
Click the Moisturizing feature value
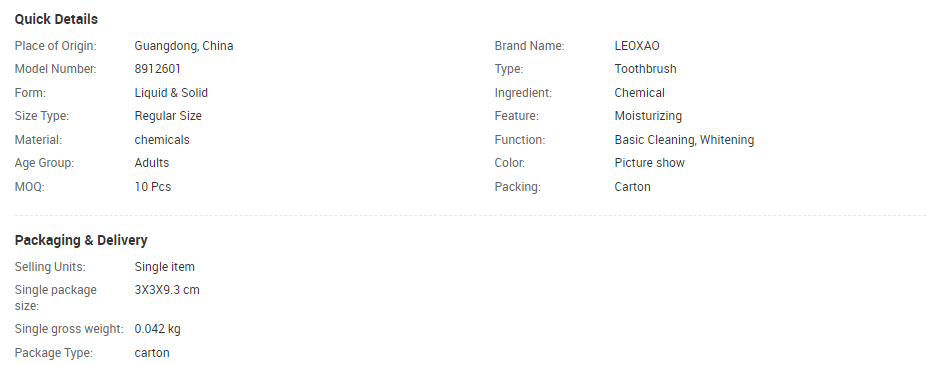pos(648,116)
